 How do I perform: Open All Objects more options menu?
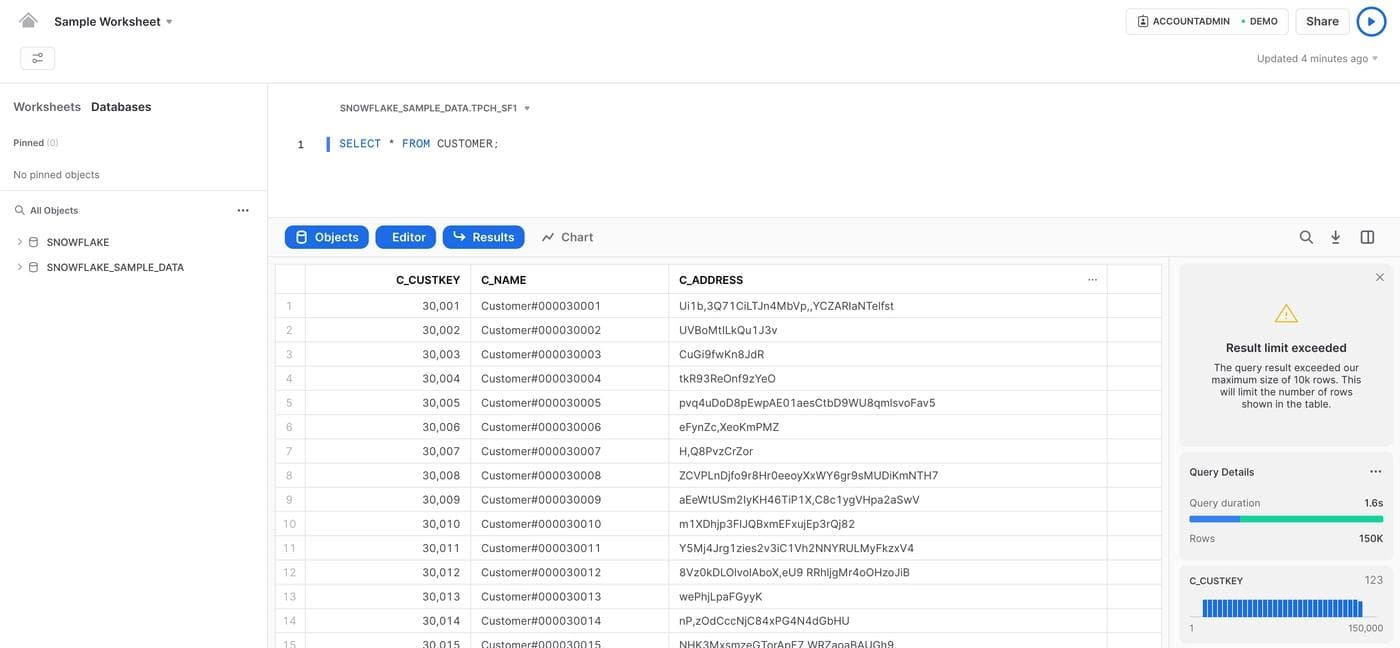243,210
